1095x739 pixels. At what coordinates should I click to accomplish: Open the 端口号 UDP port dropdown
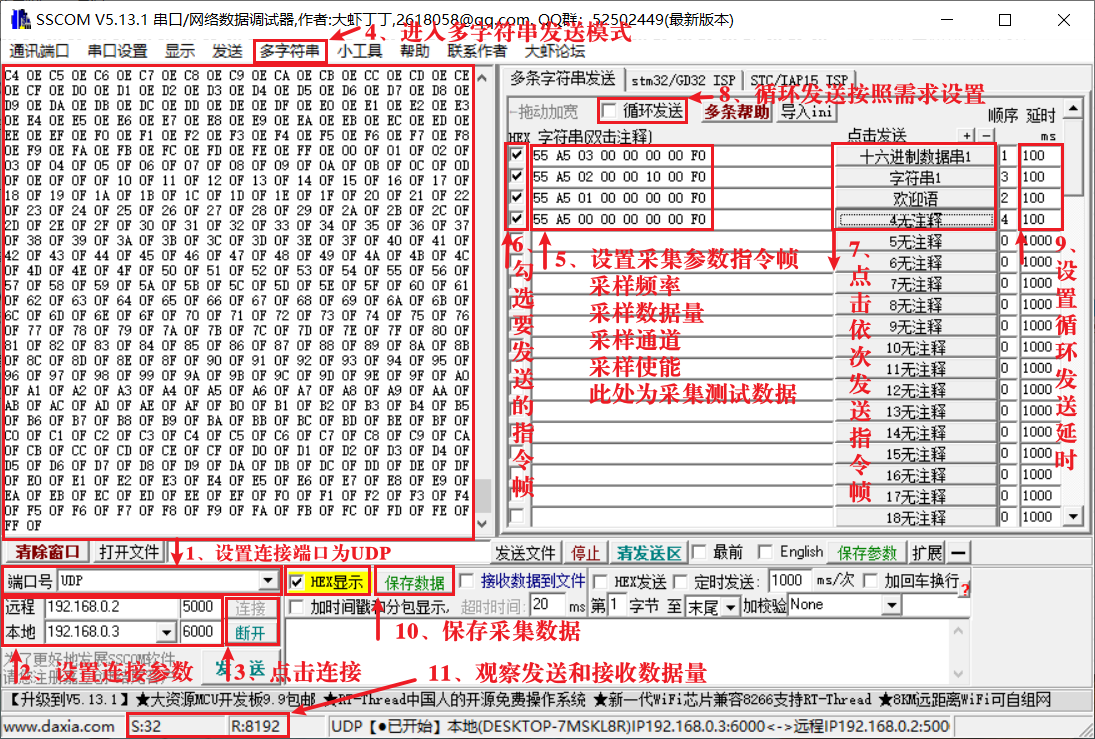(x=268, y=581)
